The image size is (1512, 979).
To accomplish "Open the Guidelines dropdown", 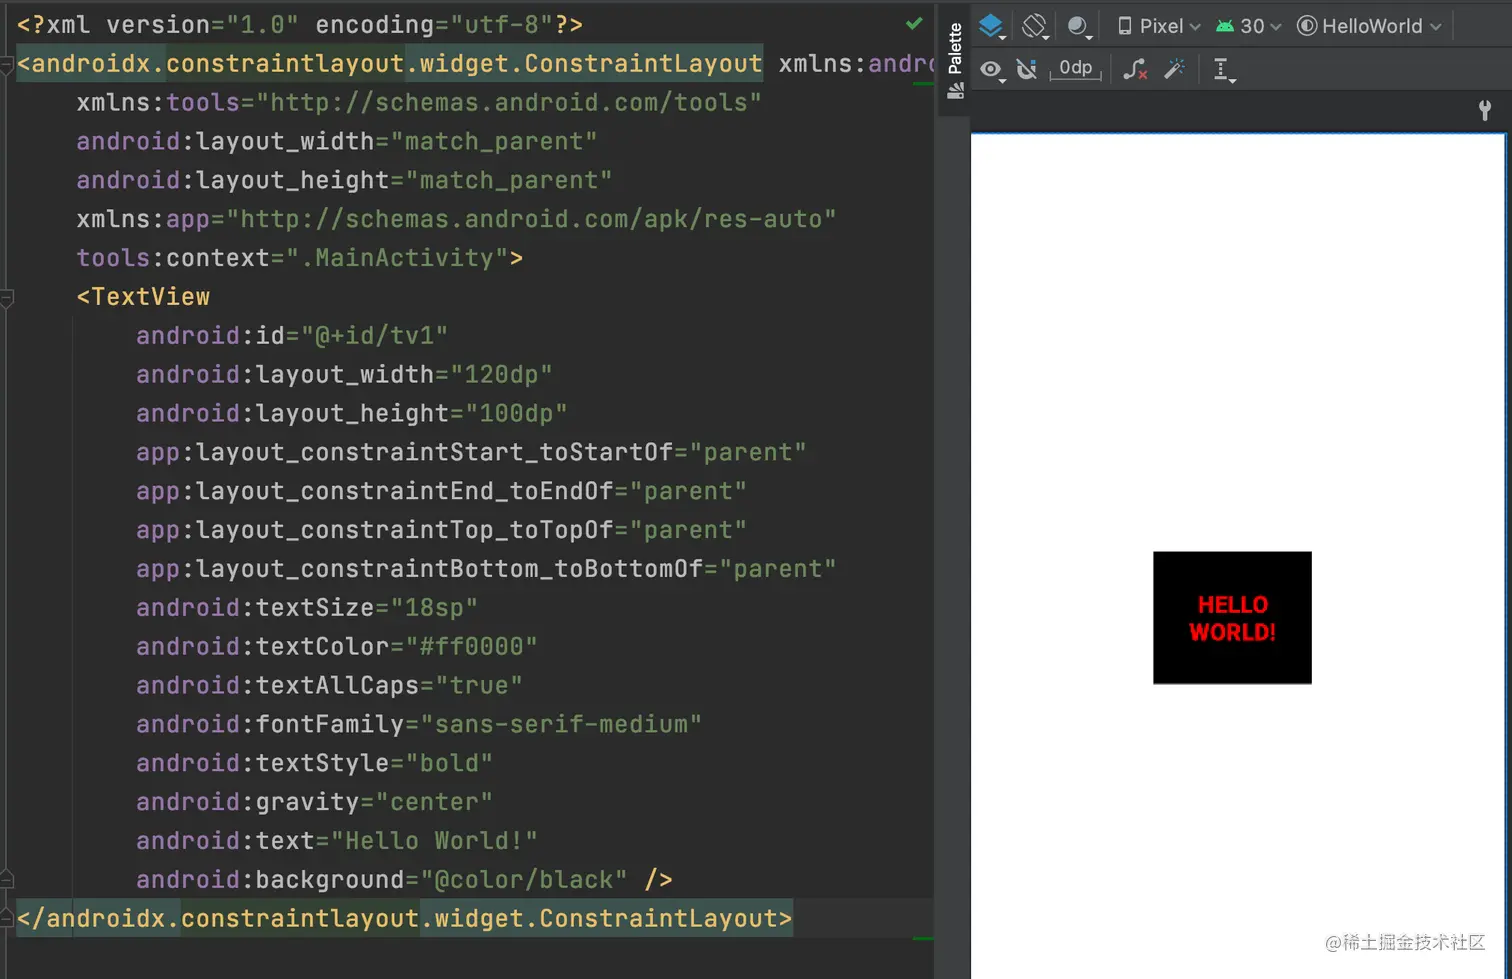I will tap(1223, 69).
